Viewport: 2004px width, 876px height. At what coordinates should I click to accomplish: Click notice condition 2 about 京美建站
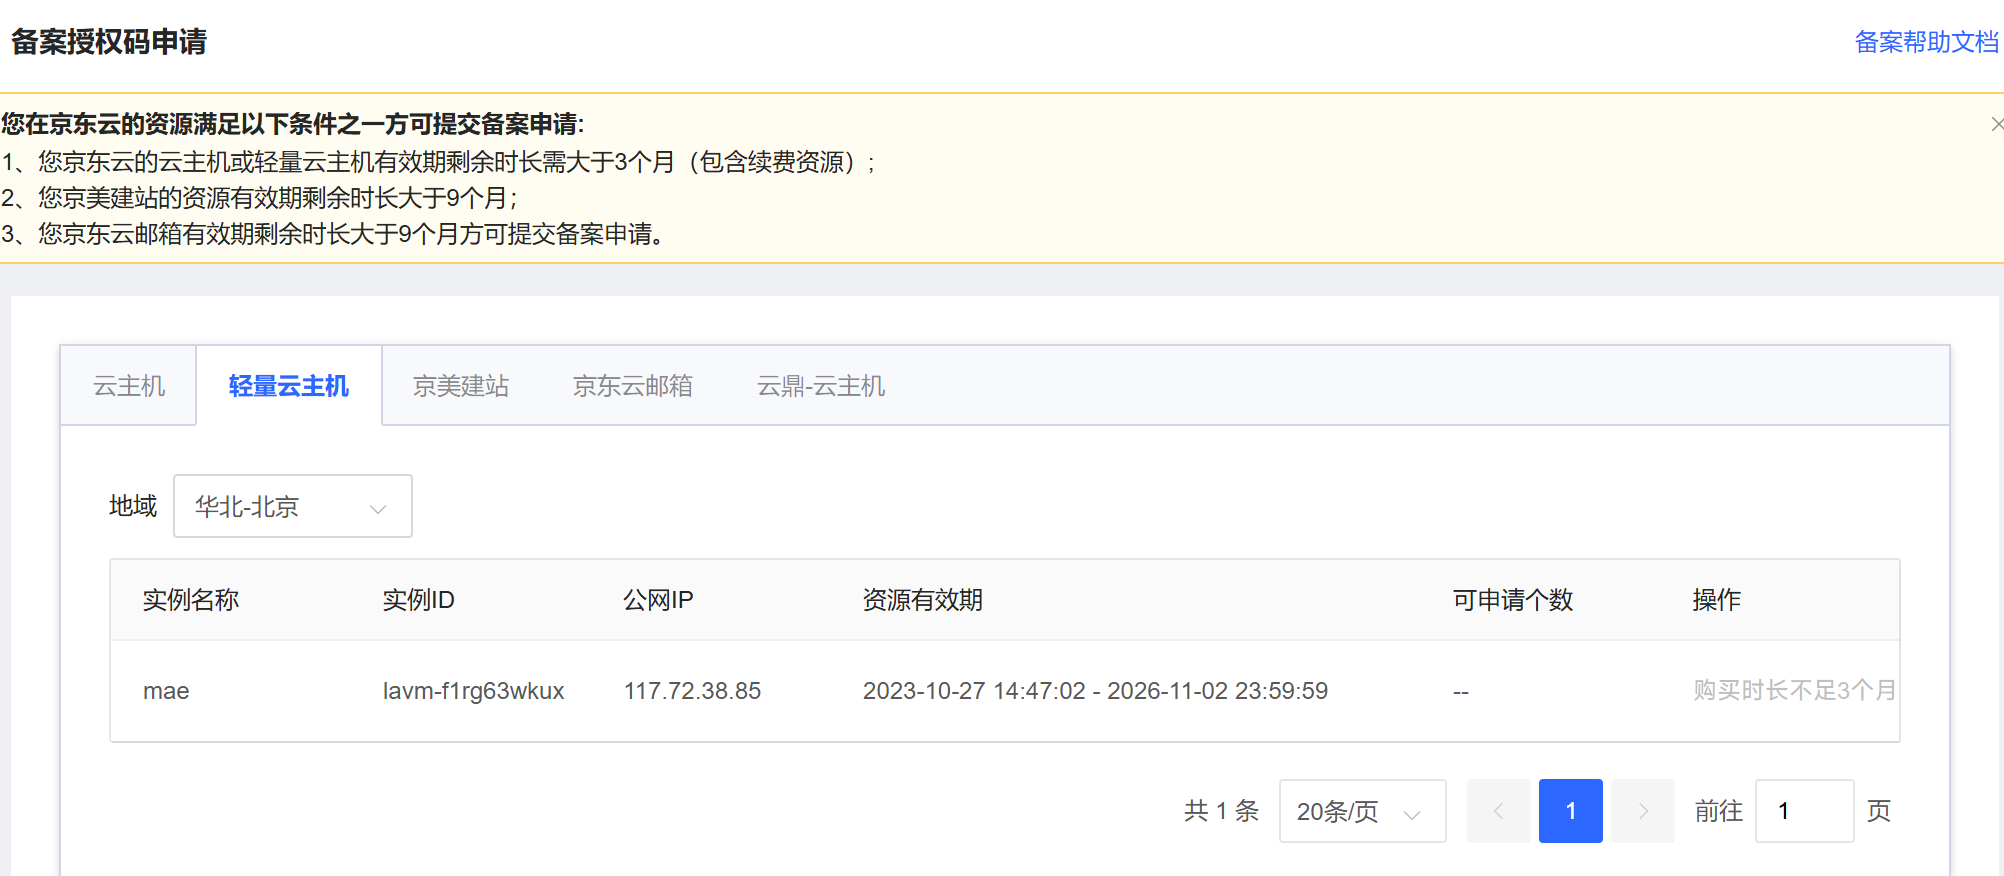click(x=259, y=198)
